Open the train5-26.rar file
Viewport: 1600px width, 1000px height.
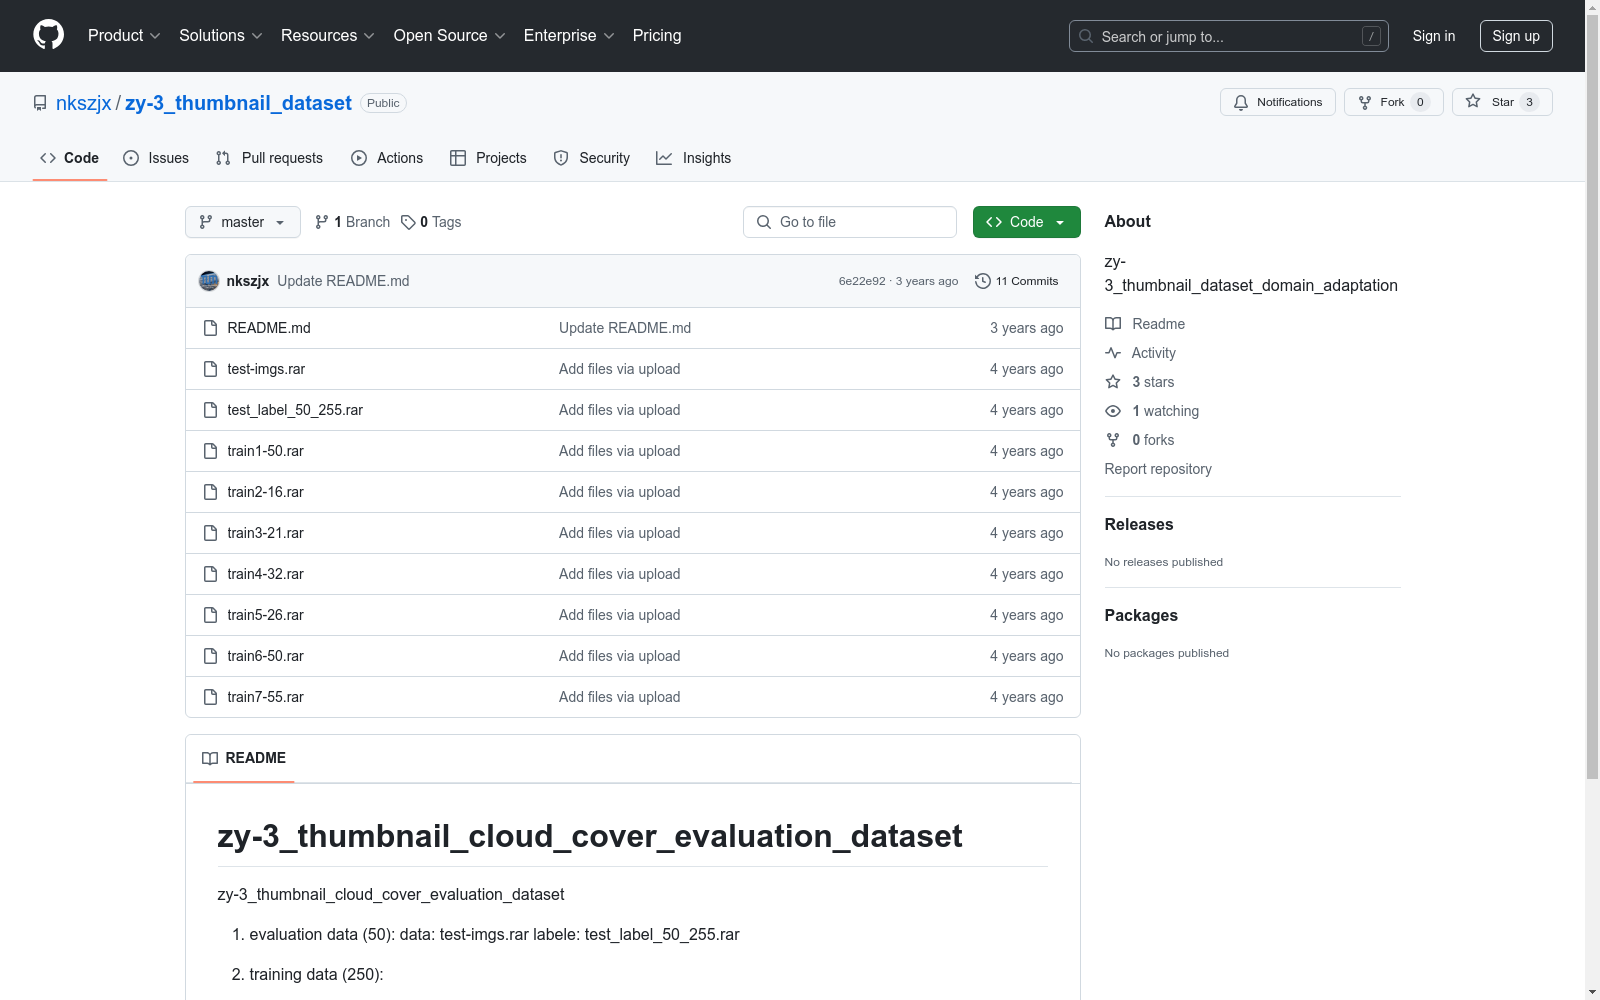(x=265, y=615)
